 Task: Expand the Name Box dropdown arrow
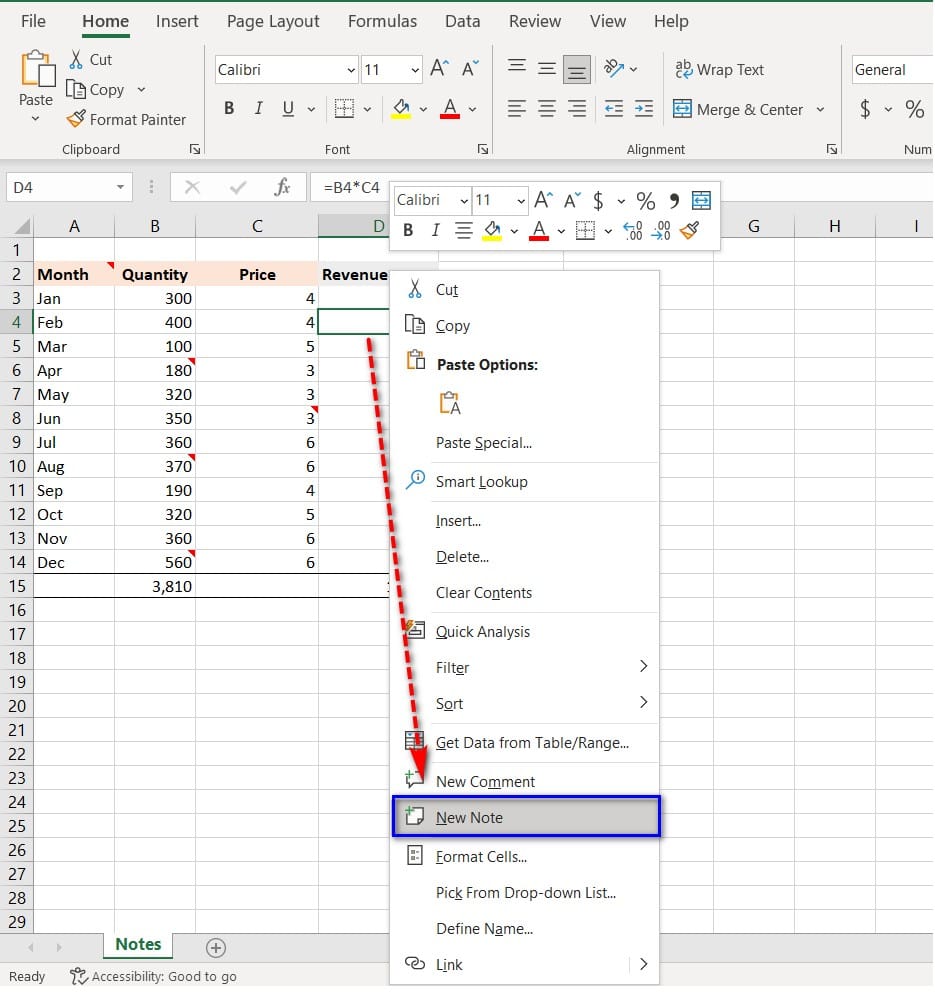(x=120, y=187)
